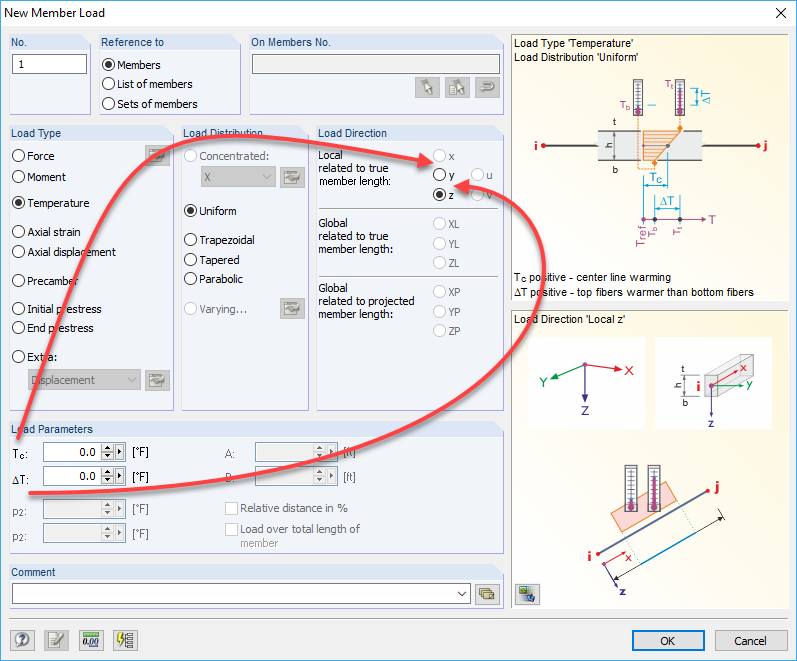
Task: Click the edit comment notepad icon
Action: [56, 640]
